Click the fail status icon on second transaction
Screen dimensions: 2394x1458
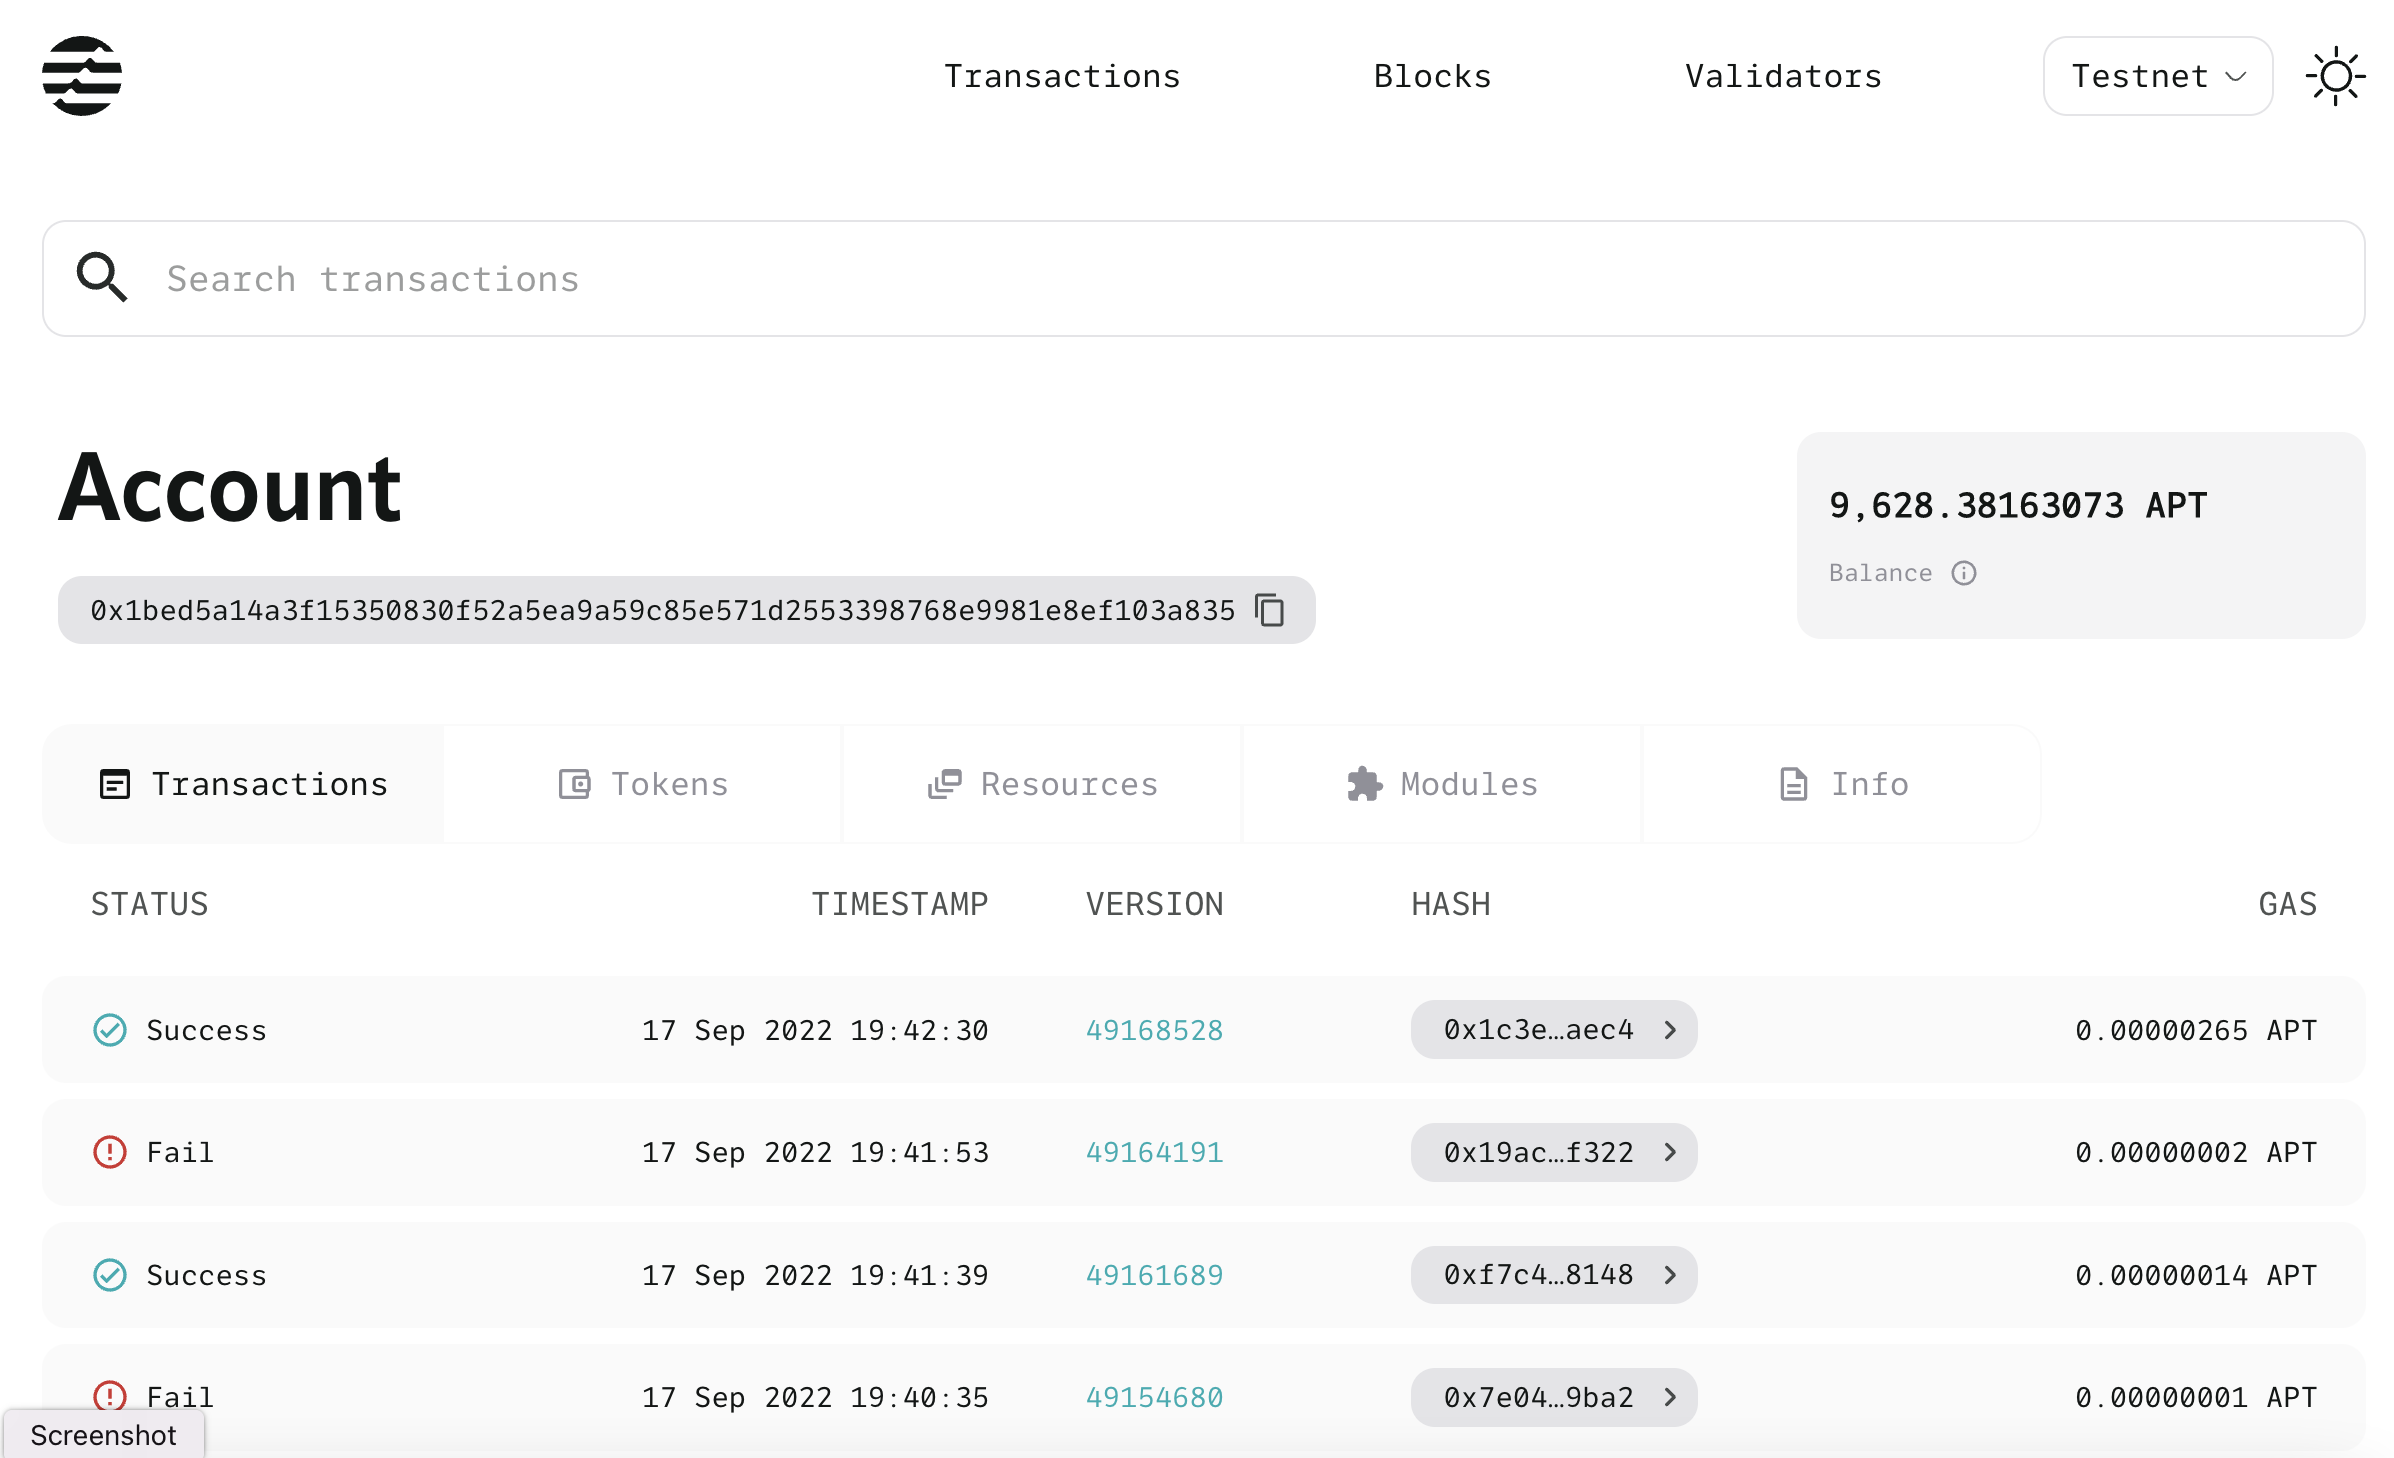pos(111,1152)
